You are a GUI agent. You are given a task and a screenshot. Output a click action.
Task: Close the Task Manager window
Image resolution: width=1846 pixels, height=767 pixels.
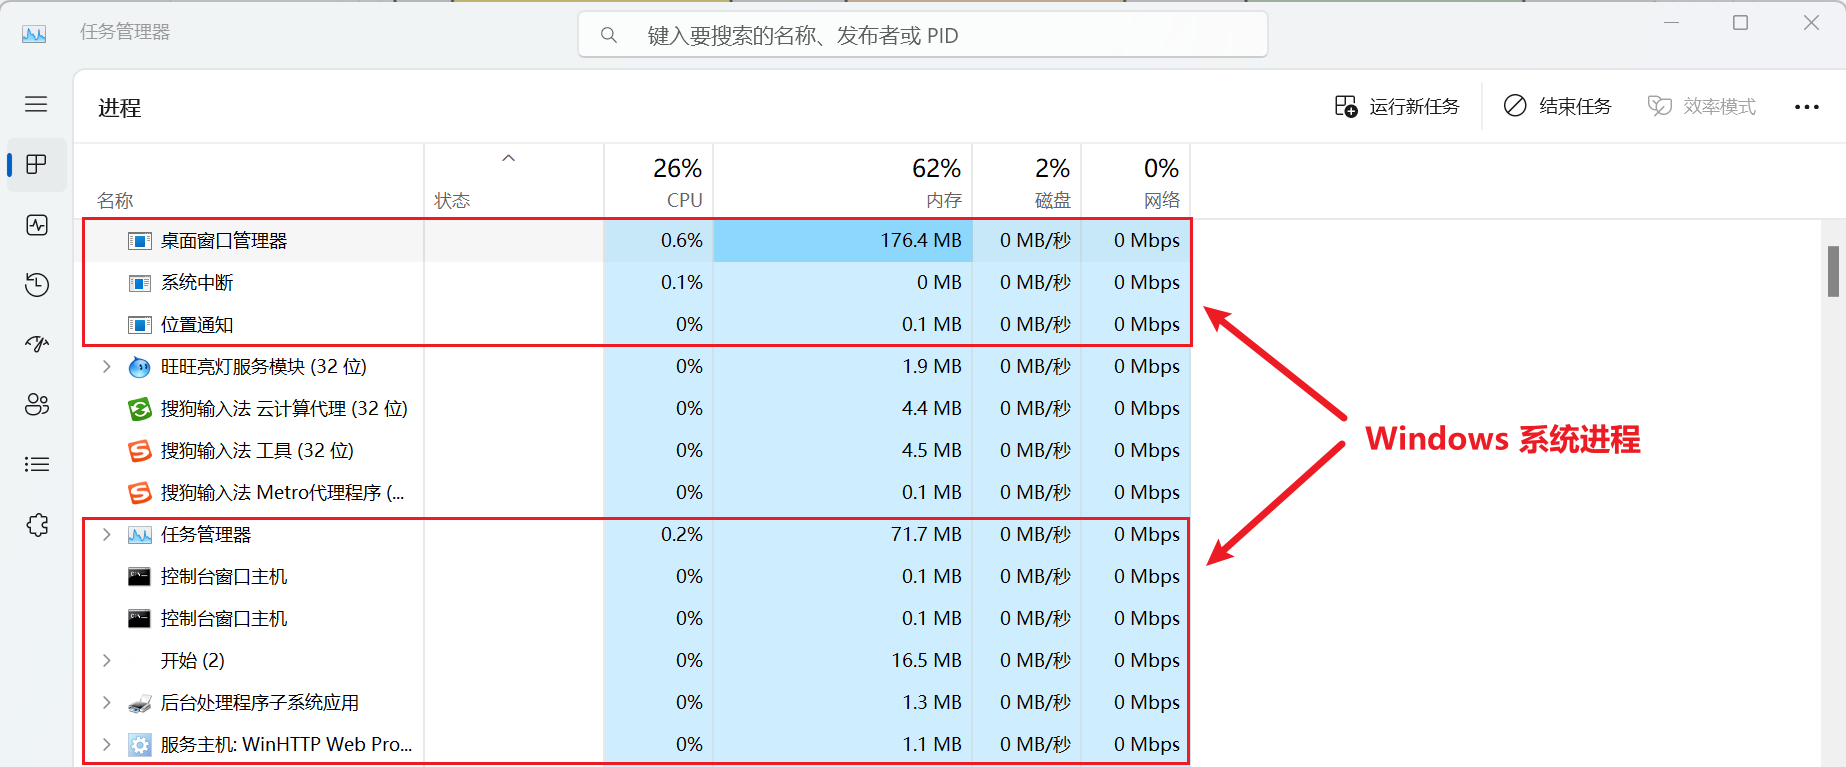pyautogui.click(x=1811, y=23)
